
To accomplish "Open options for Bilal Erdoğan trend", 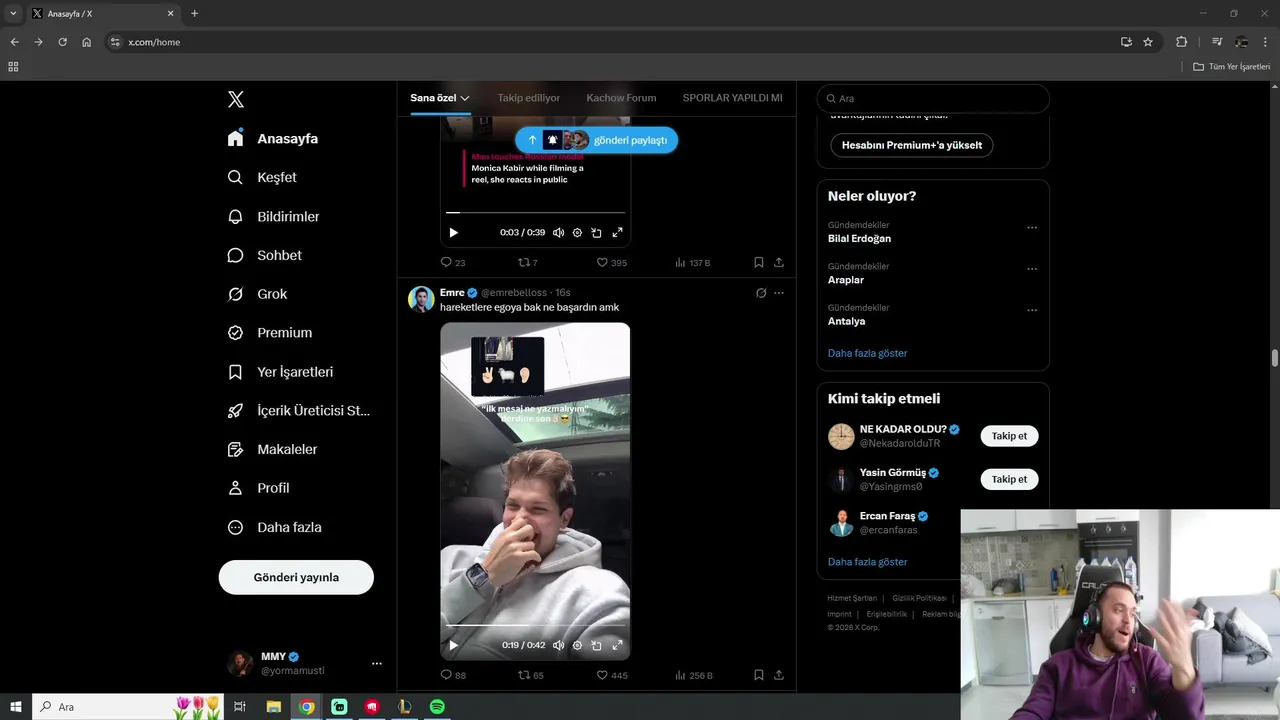I will [1032, 228].
